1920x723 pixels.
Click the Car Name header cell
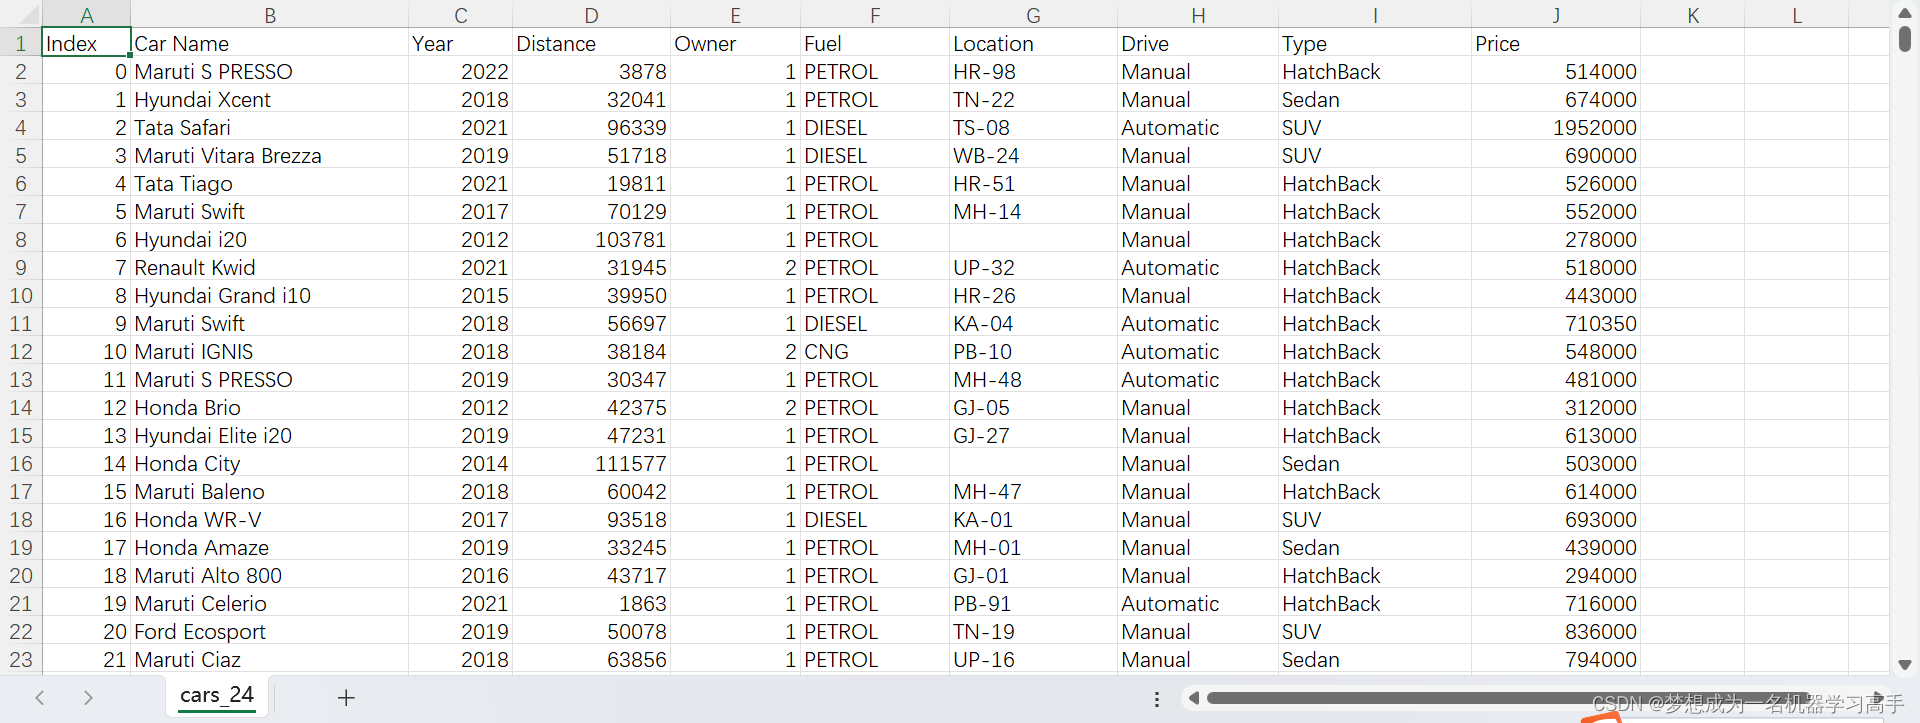(270, 44)
